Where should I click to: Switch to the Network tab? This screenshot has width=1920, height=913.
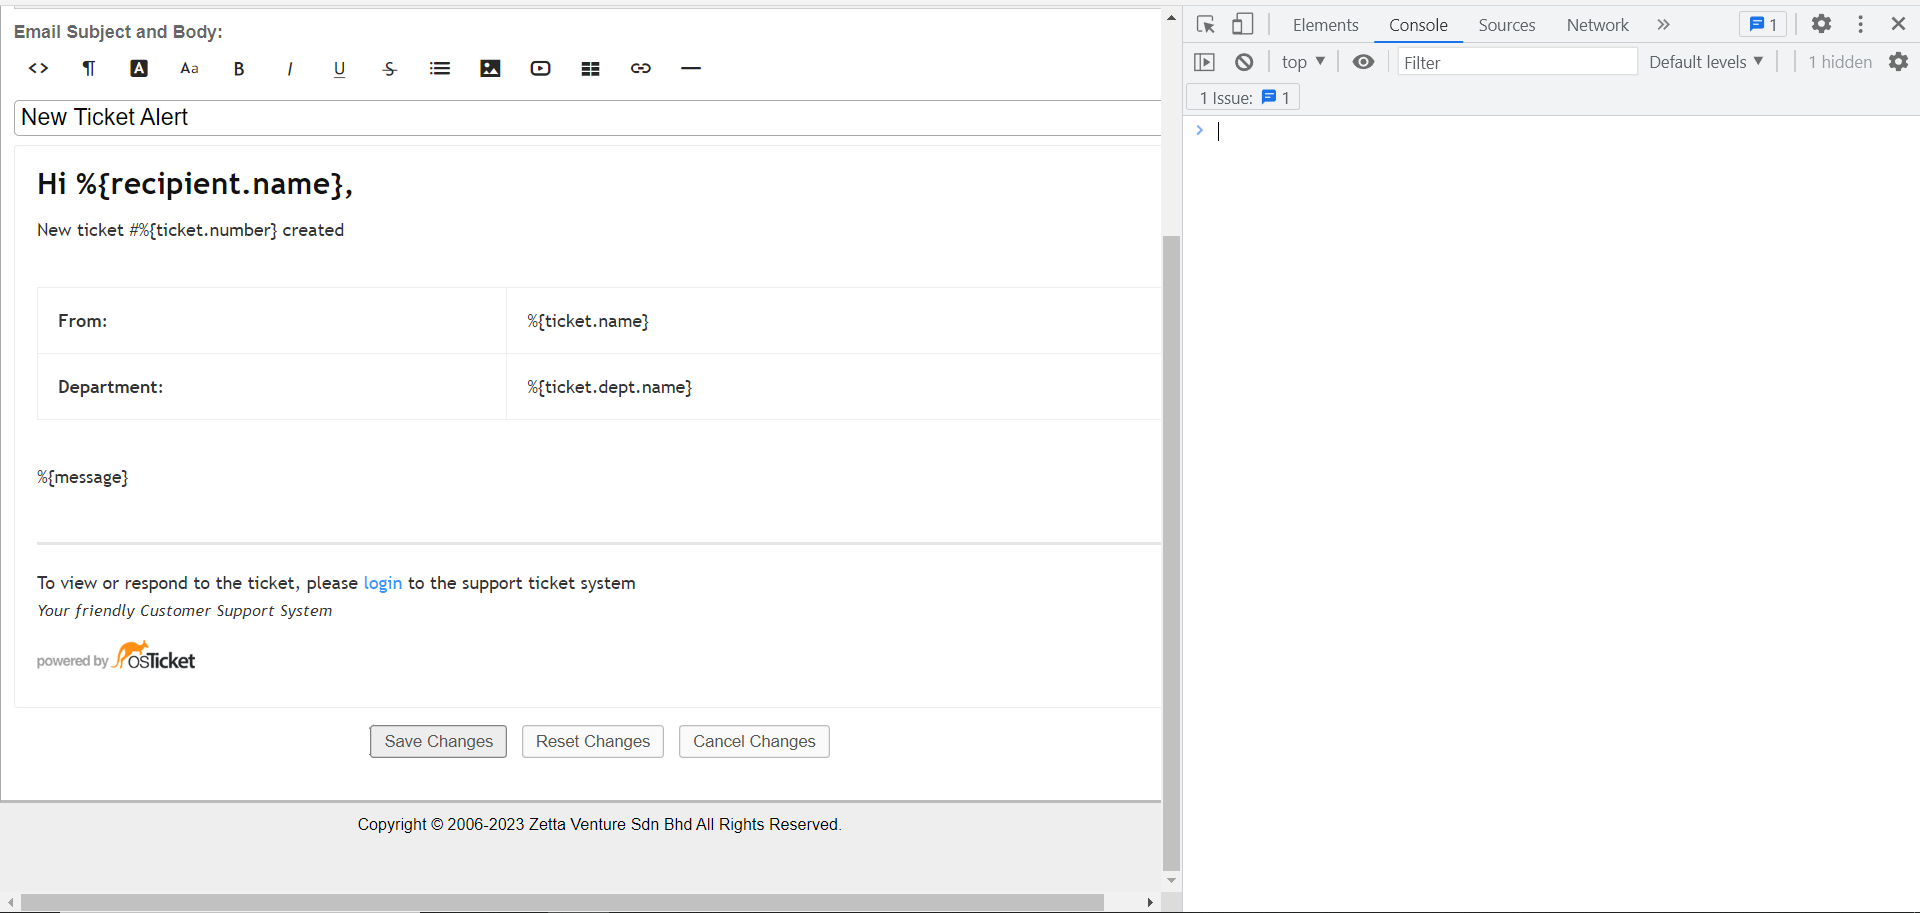[x=1597, y=25]
